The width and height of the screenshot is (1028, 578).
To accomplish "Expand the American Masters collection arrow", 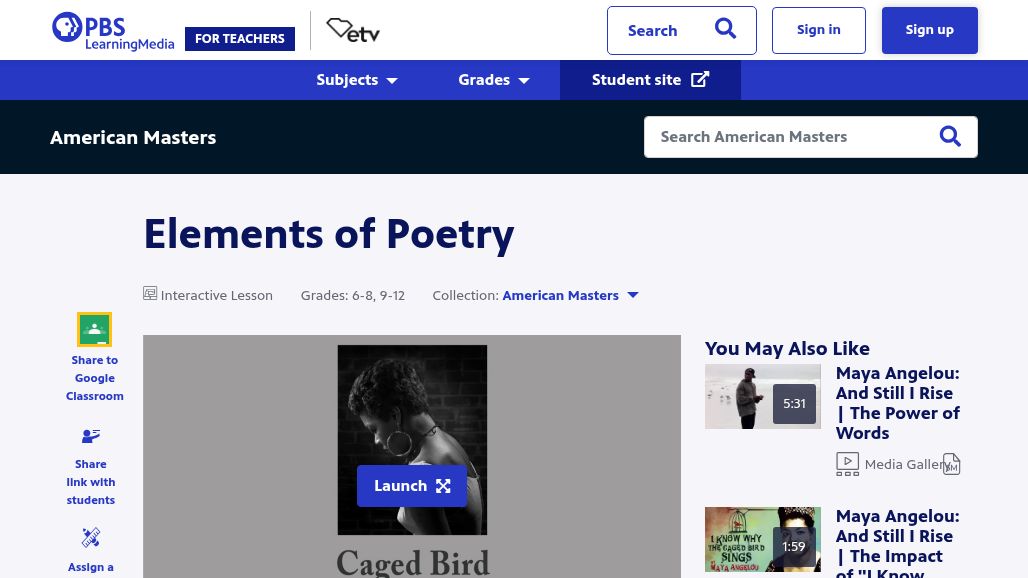I will pos(632,295).
